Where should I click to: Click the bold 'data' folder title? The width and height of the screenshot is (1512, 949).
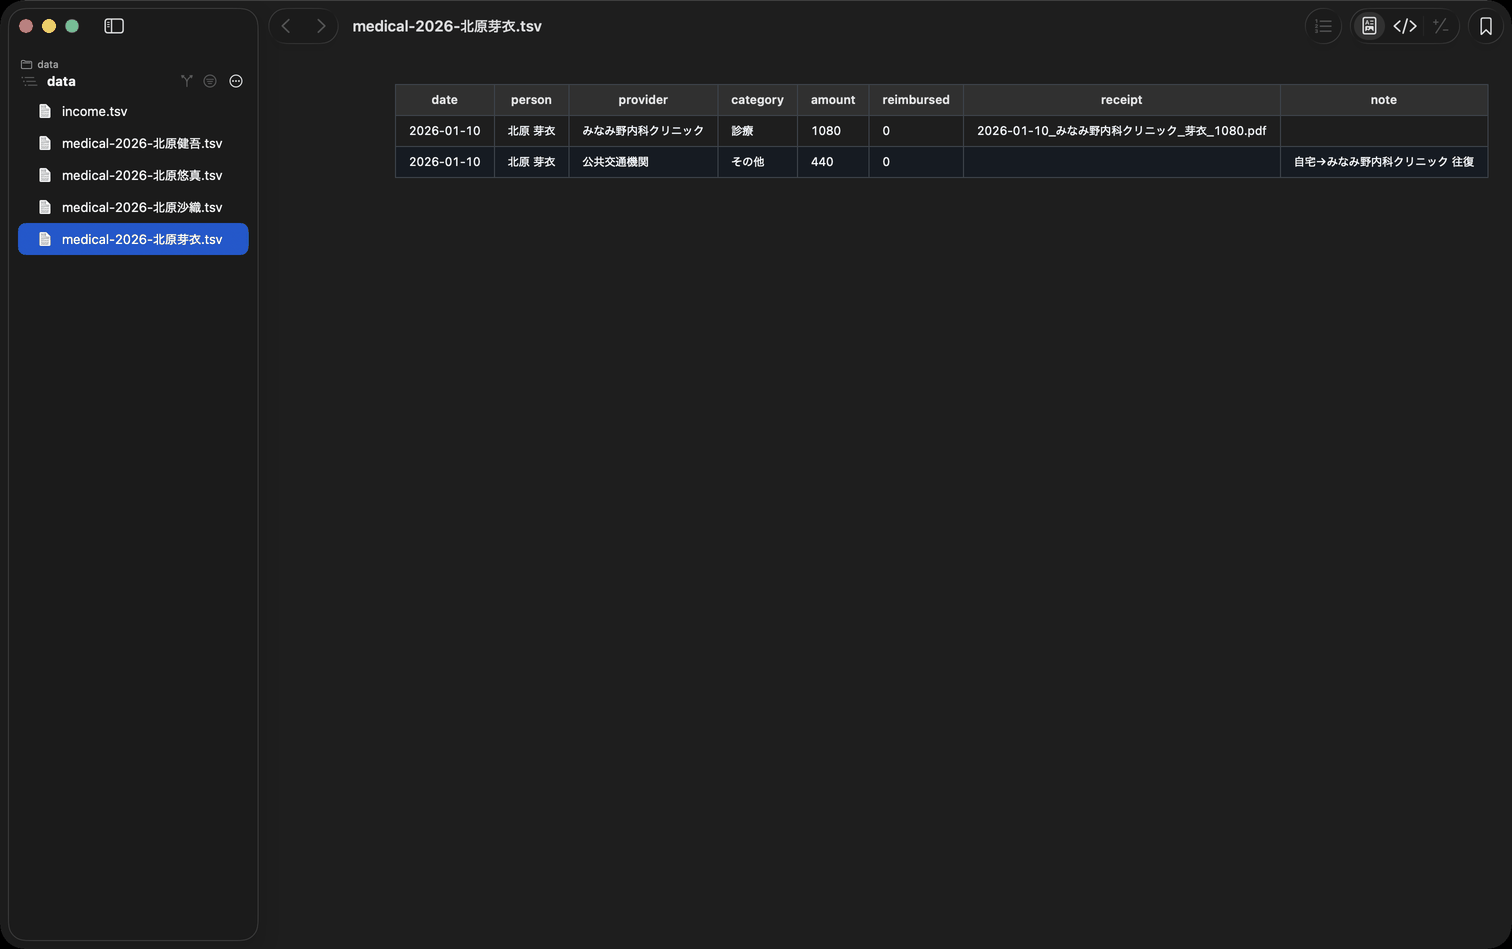coord(61,81)
